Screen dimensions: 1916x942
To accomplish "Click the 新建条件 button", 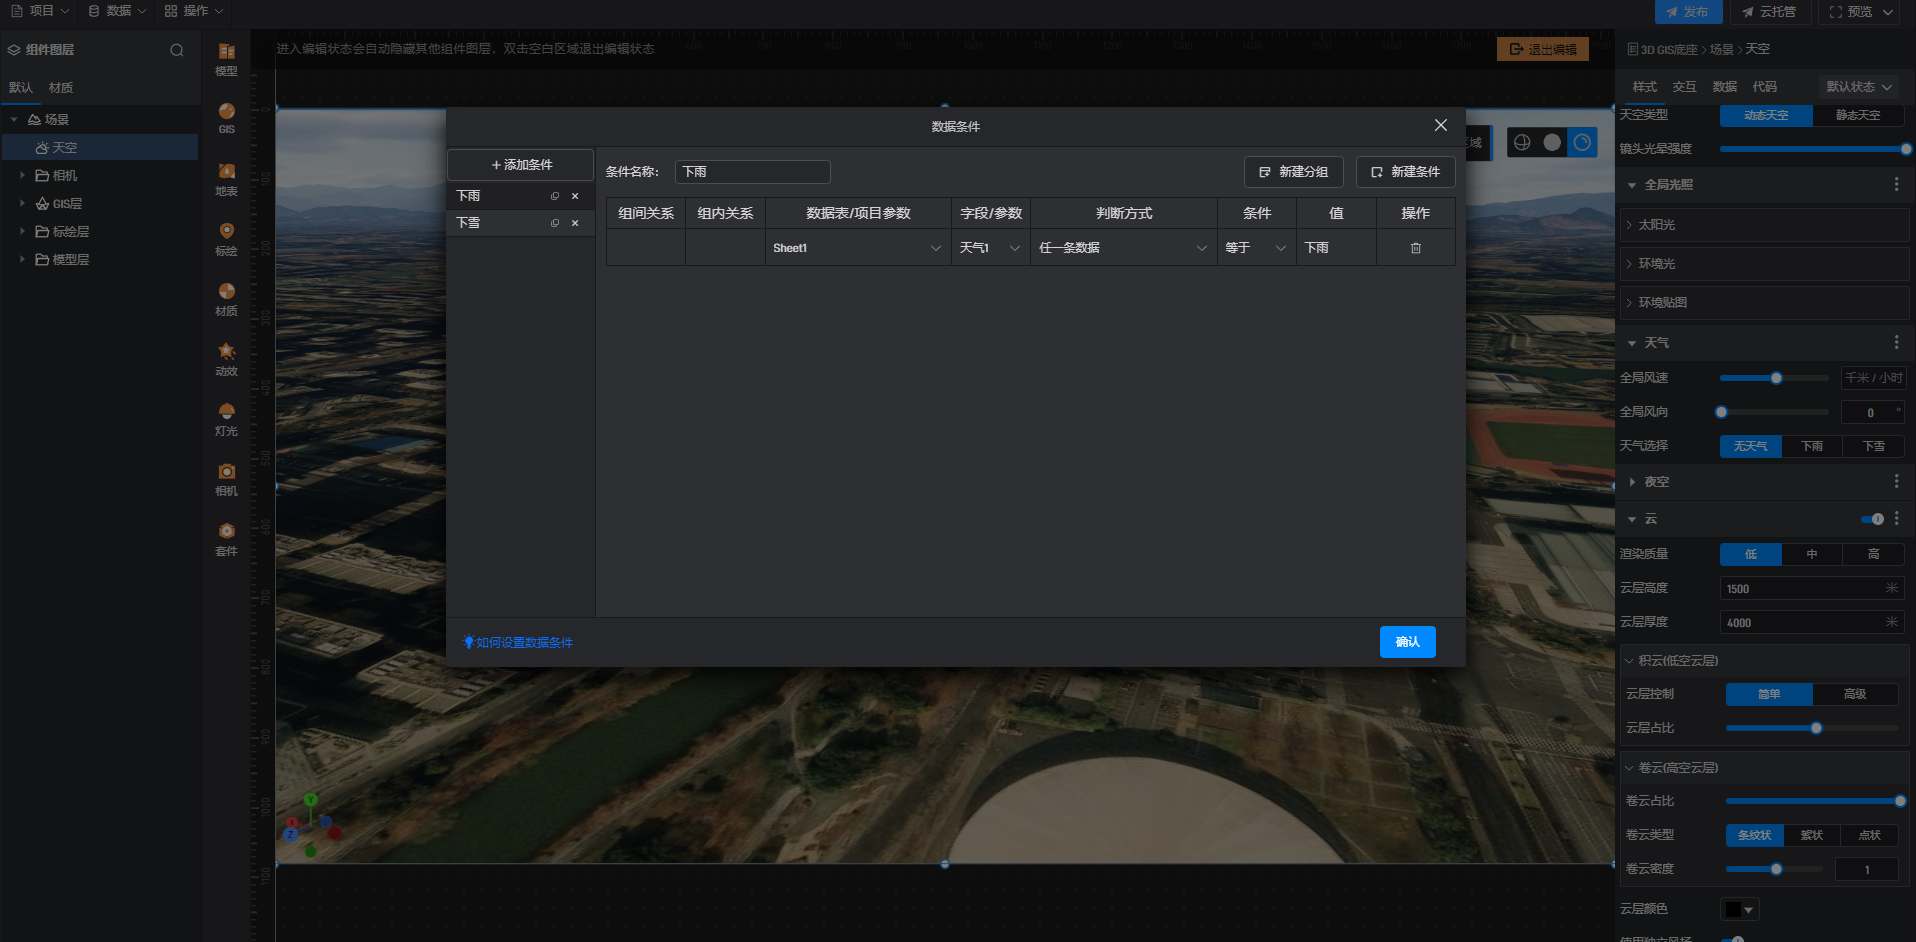I will tap(1405, 172).
